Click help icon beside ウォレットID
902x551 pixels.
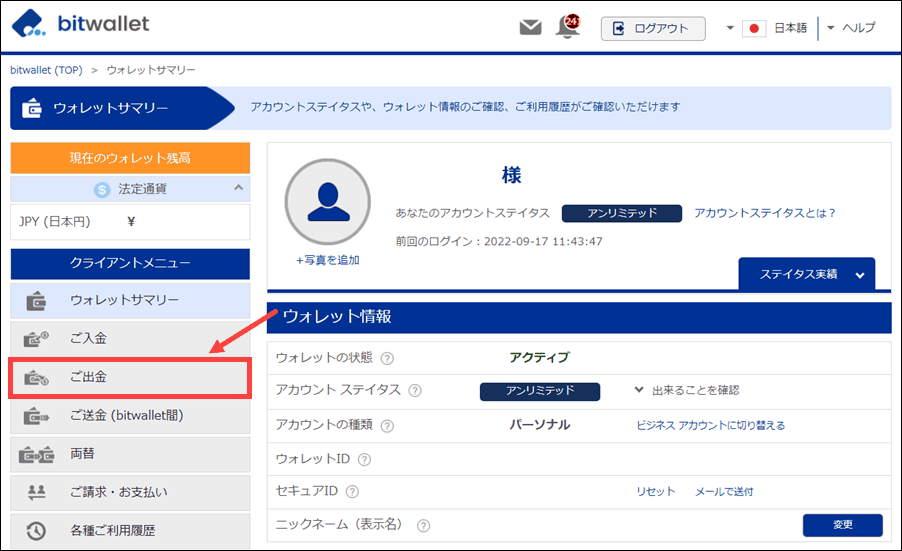(x=364, y=459)
